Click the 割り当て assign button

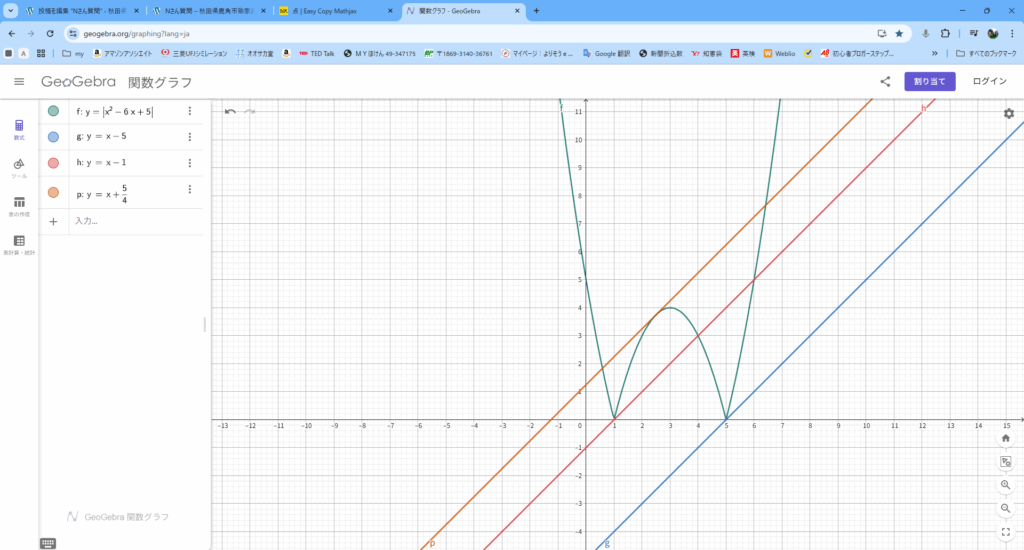point(929,82)
